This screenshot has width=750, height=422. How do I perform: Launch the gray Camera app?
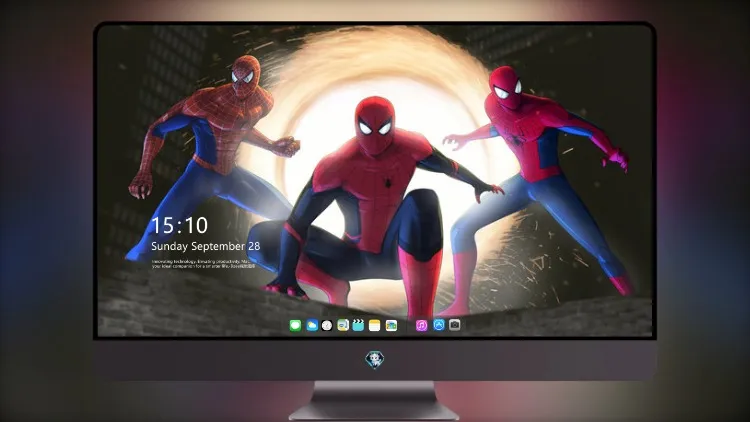click(x=455, y=325)
